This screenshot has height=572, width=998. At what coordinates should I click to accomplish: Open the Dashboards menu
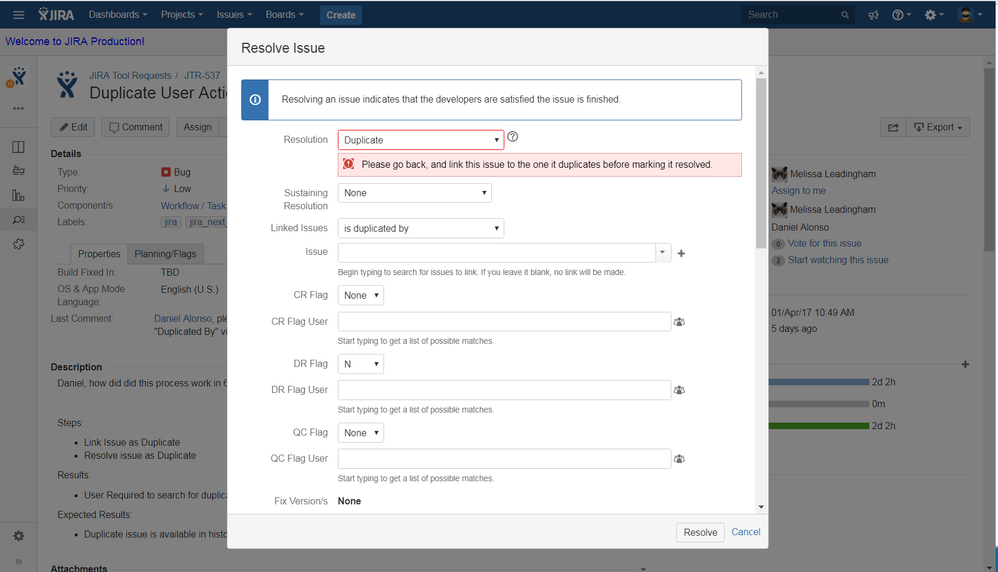pos(118,15)
